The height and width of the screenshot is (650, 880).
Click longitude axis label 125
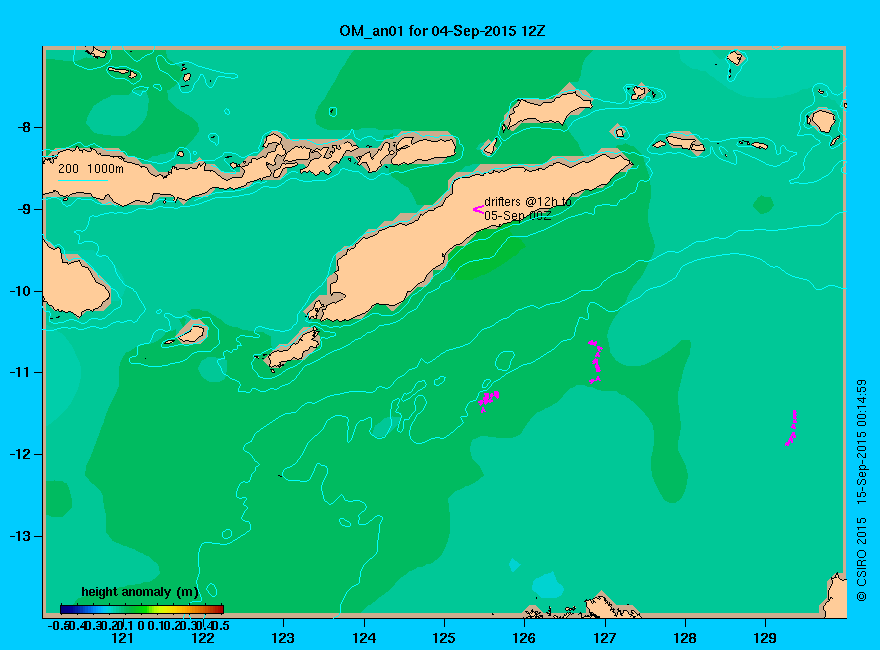pyautogui.click(x=444, y=638)
